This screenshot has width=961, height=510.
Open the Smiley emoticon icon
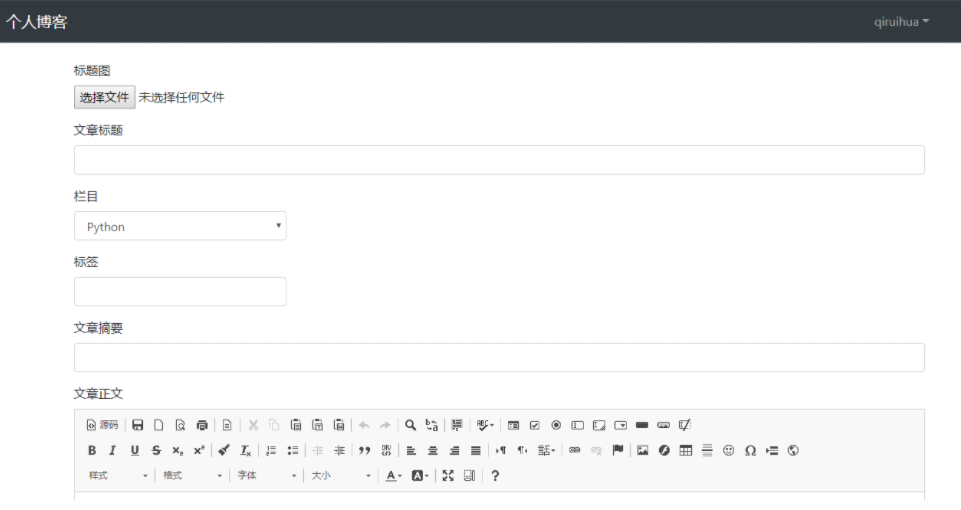[729, 451]
